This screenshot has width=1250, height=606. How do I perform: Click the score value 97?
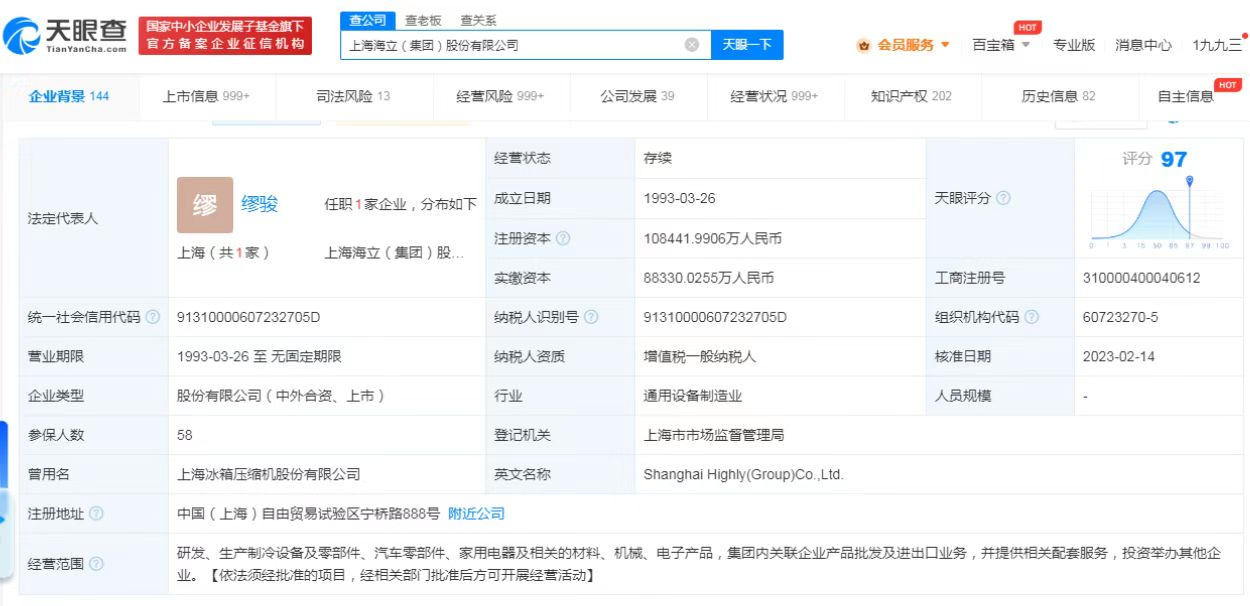click(1174, 159)
